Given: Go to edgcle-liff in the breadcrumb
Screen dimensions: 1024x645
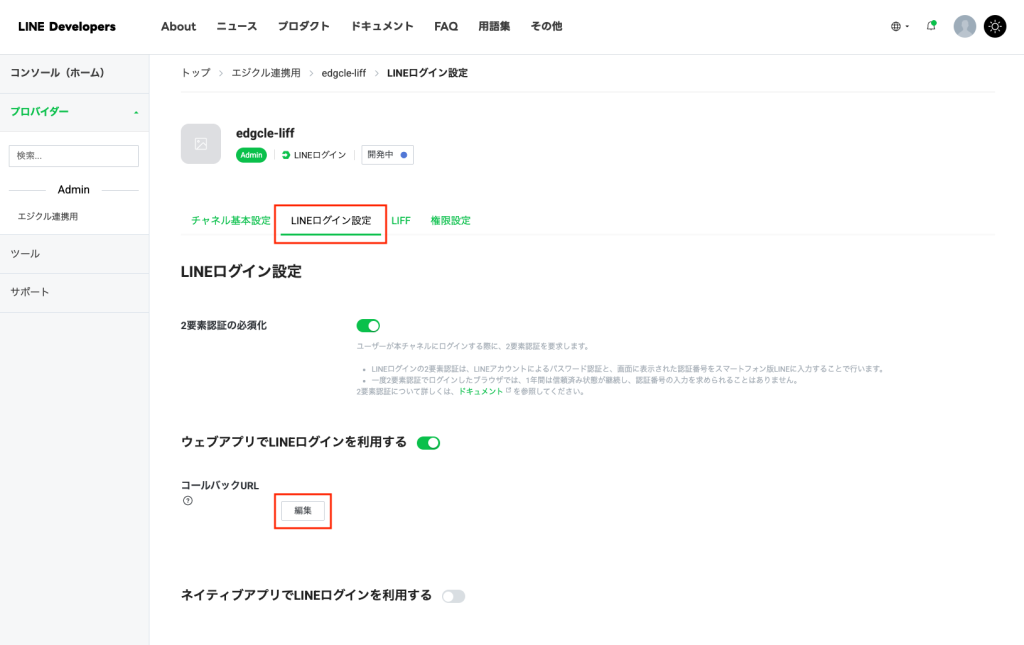Looking at the screenshot, I should click(344, 73).
